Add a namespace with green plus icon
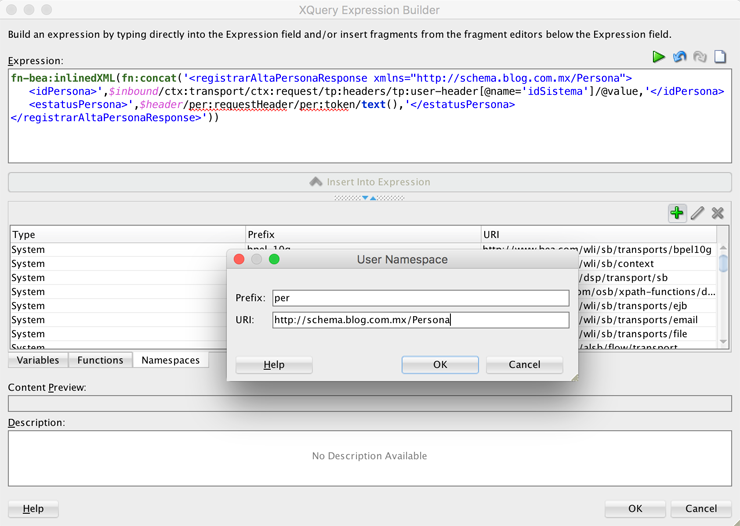 (677, 213)
